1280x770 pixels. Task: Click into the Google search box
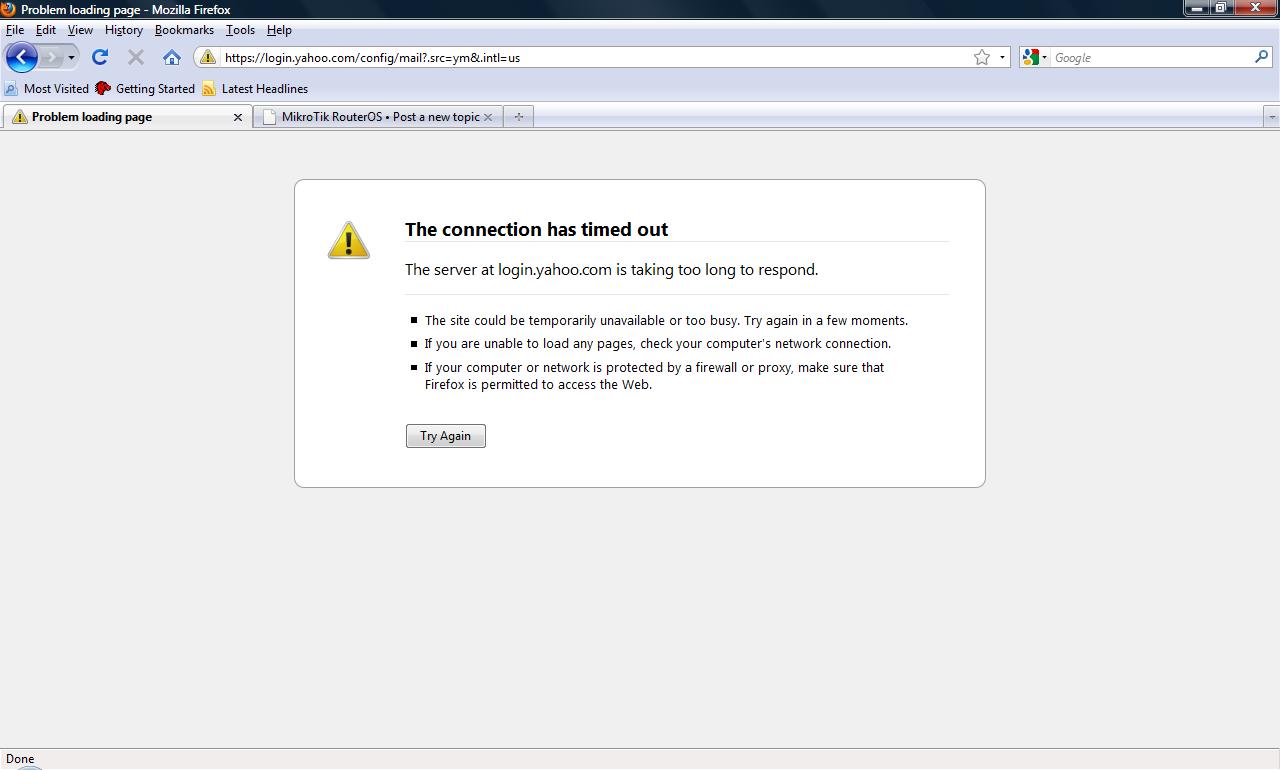(x=1151, y=57)
